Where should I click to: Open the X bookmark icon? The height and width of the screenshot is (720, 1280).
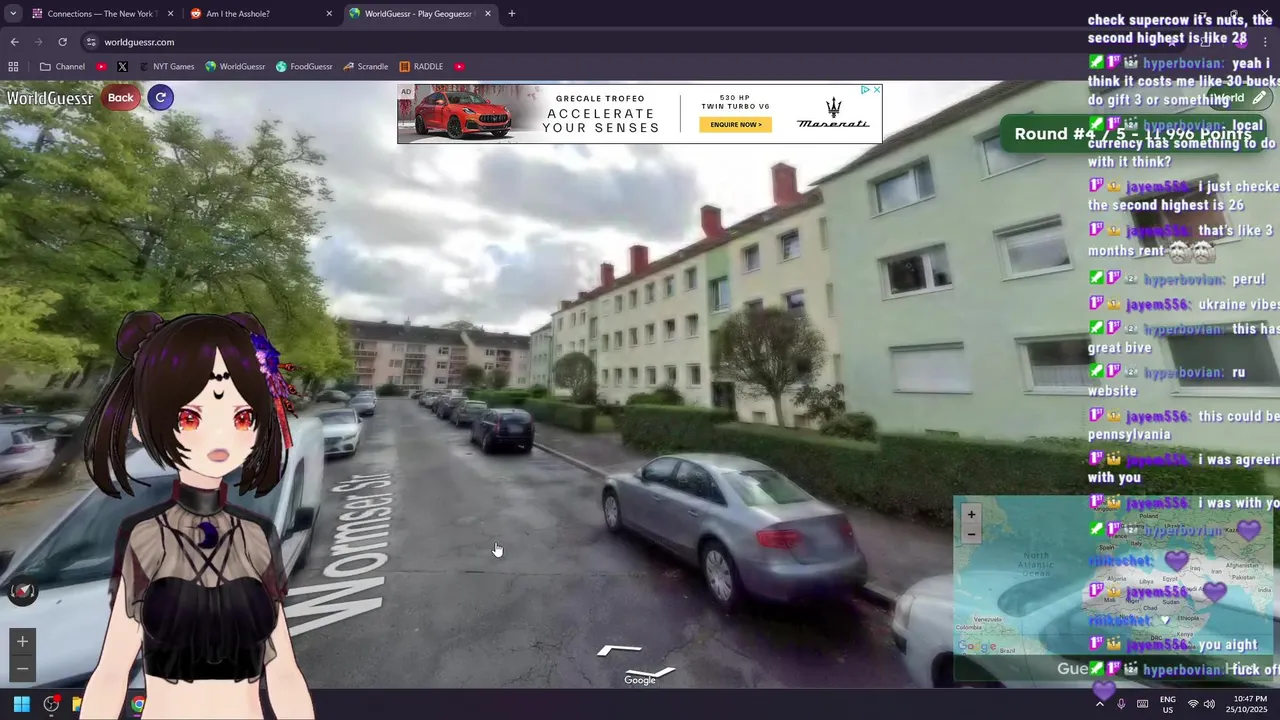click(x=122, y=67)
